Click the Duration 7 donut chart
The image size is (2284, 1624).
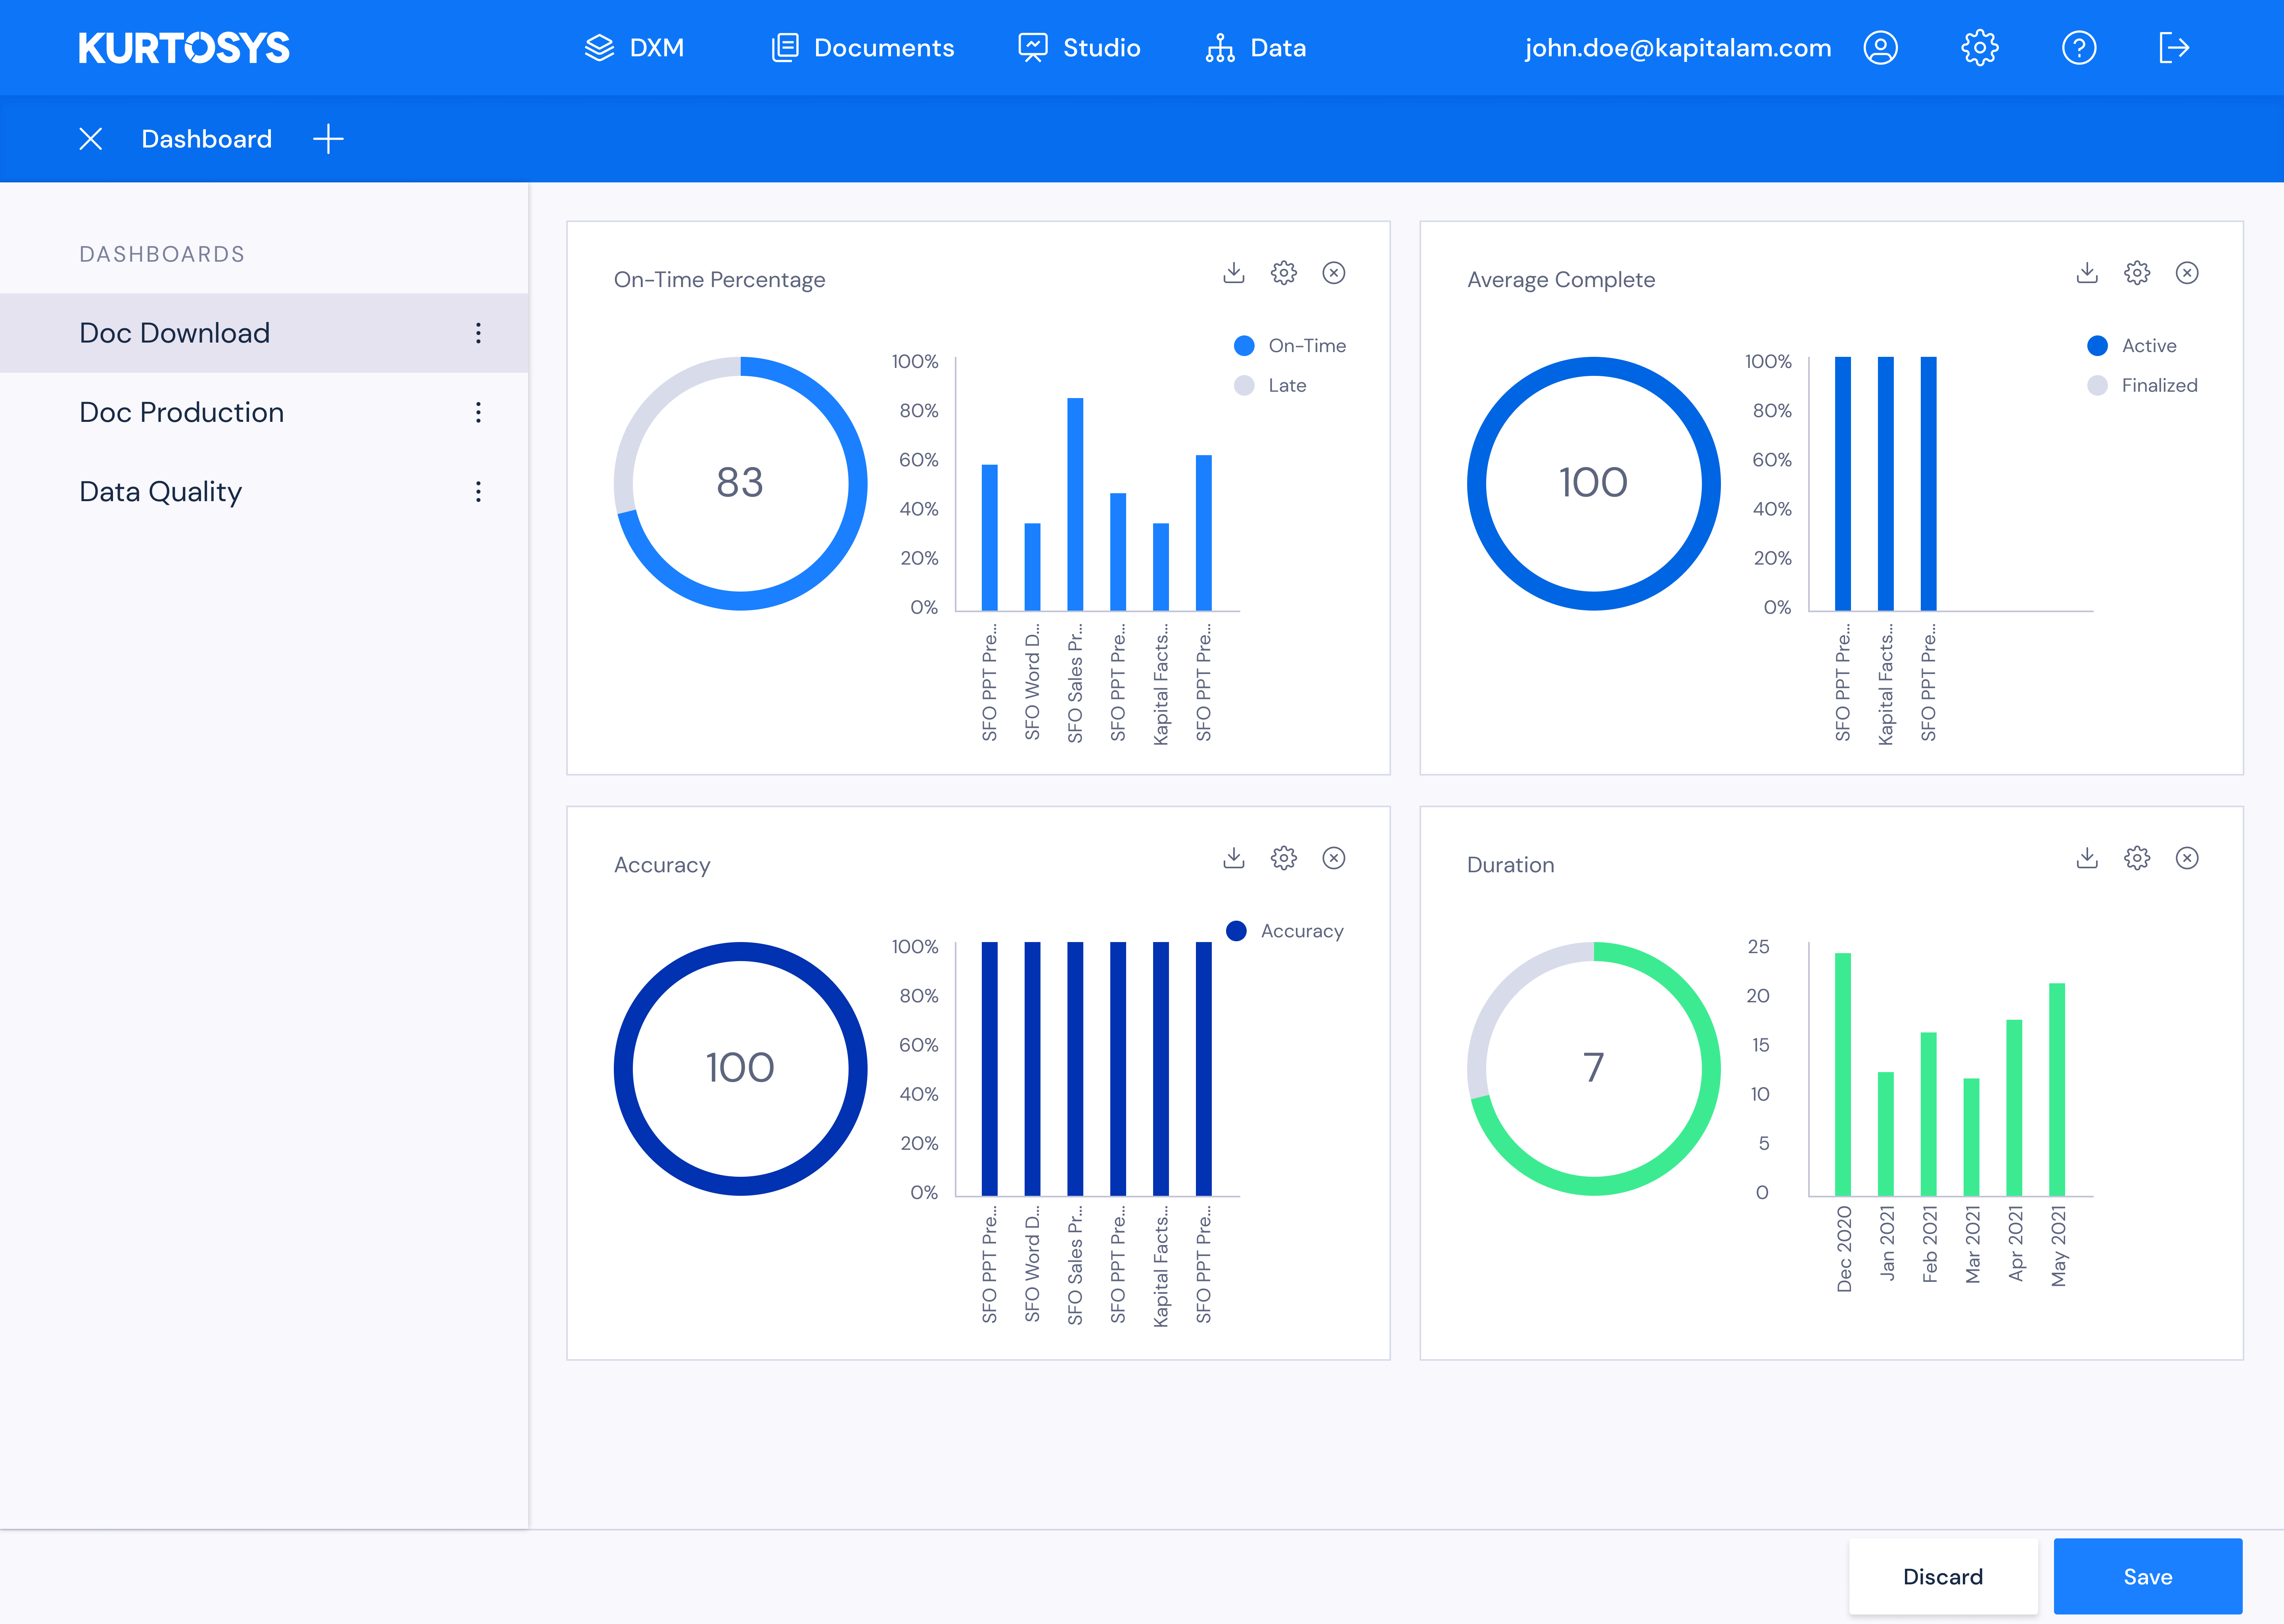(x=1594, y=1068)
